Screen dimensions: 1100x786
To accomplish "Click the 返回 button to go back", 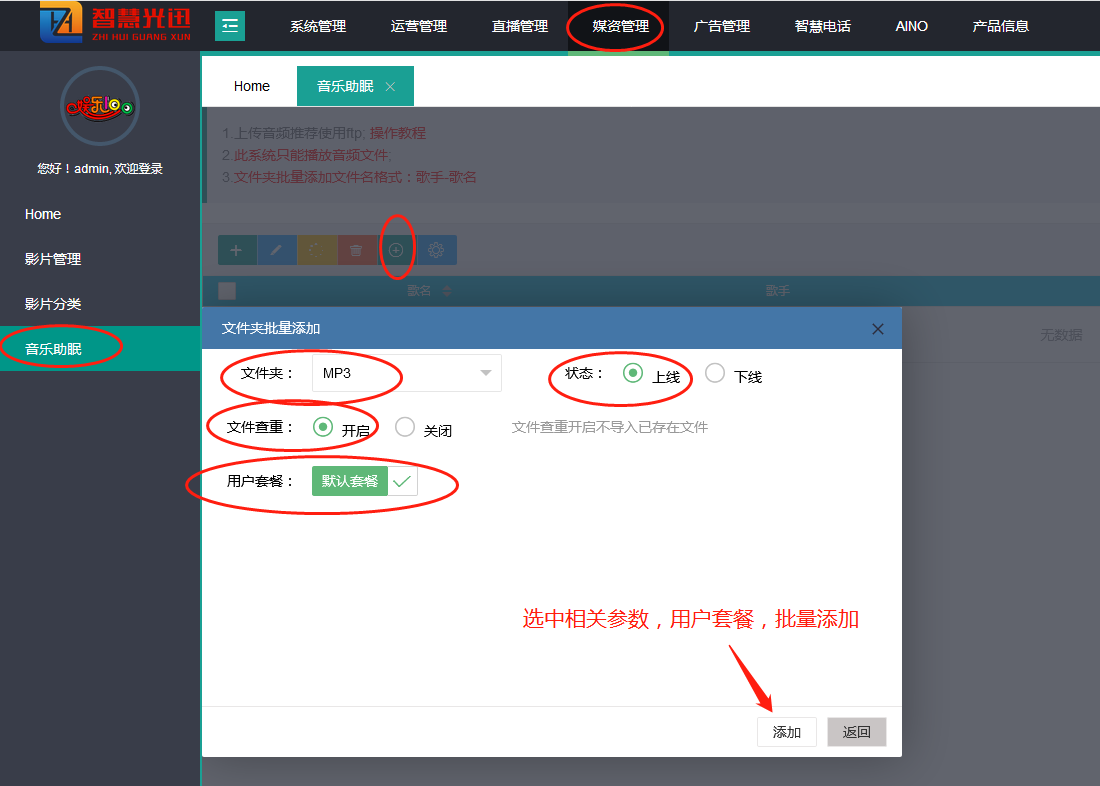I will pyautogui.click(x=856, y=732).
